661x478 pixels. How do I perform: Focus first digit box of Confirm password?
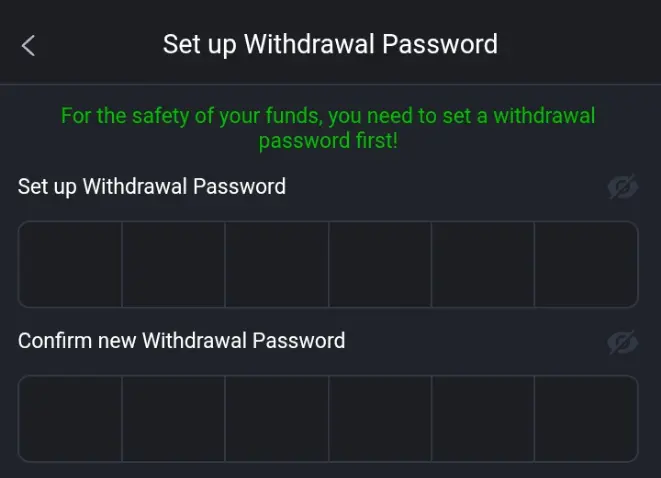(70, 419)
